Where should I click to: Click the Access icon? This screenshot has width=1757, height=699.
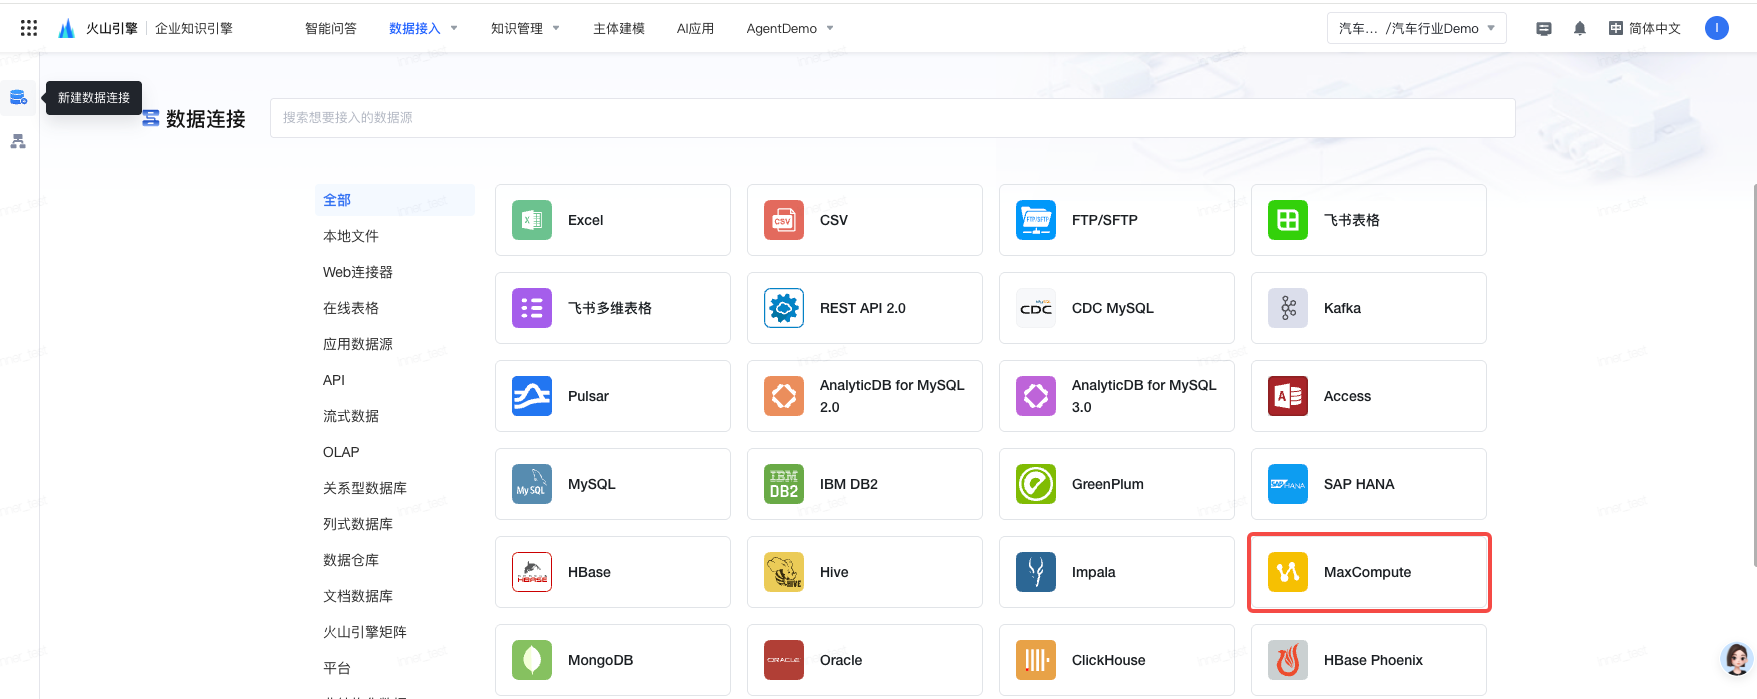coord(1288,396)
